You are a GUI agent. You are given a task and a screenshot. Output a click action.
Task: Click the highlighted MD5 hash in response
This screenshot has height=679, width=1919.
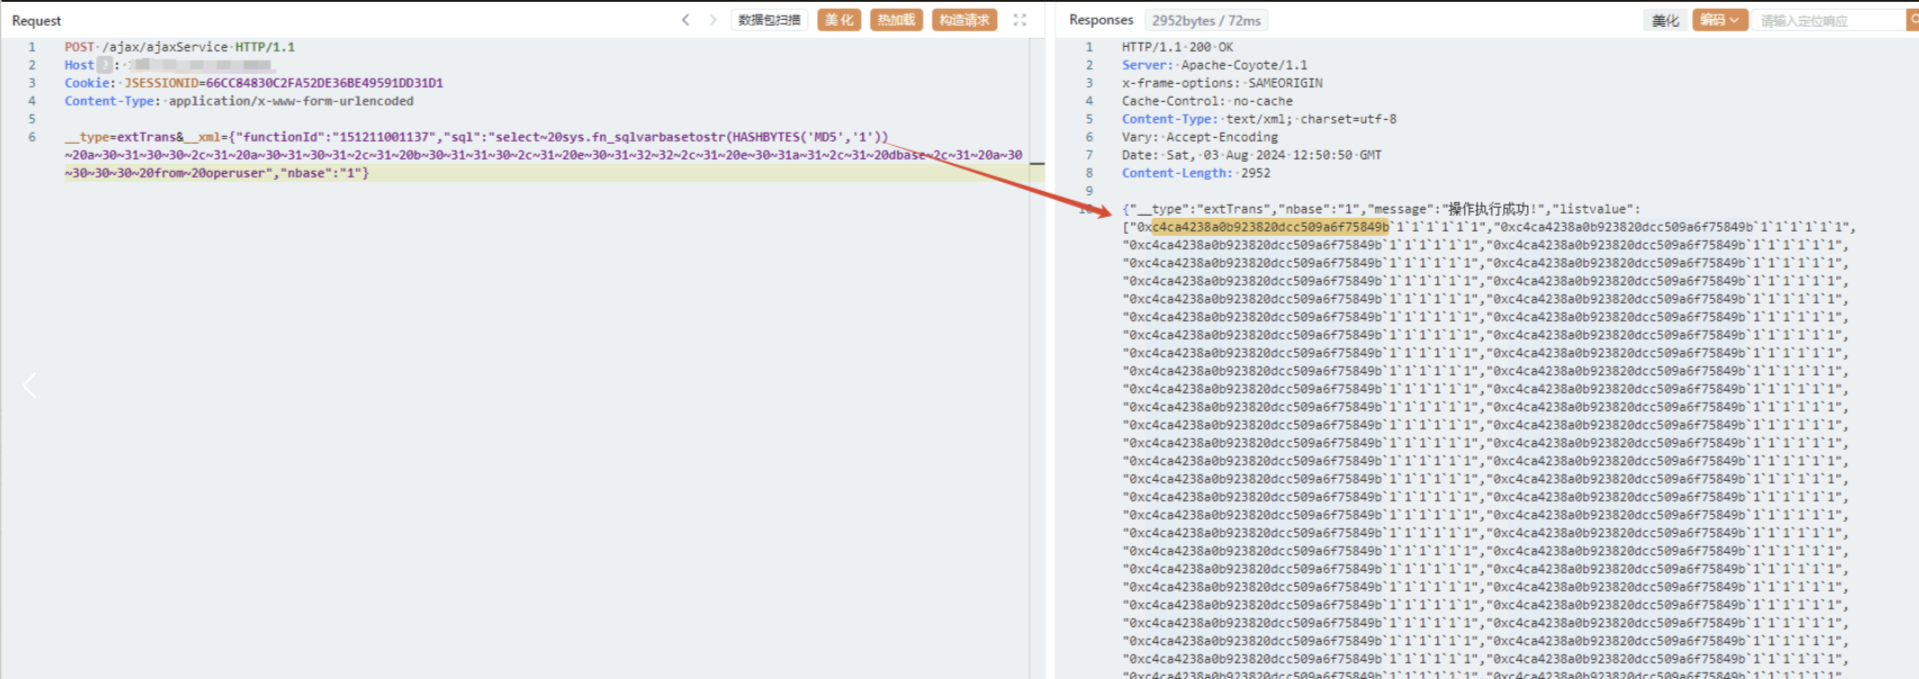pos(1270,227)
